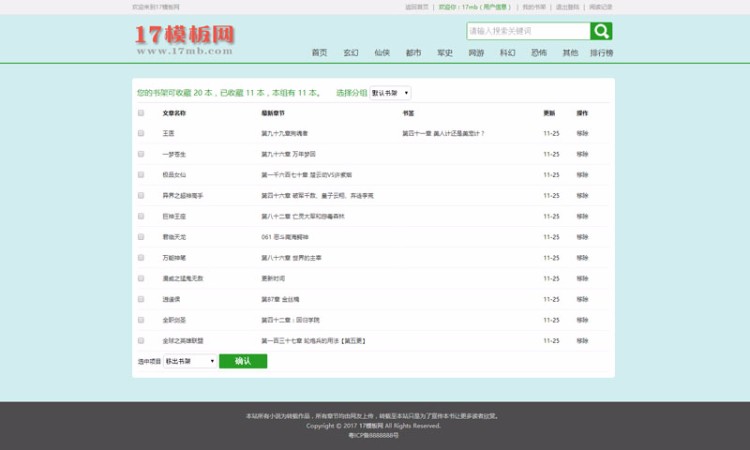
Task: Open the 仙侠 category
Action: (382, 53)
